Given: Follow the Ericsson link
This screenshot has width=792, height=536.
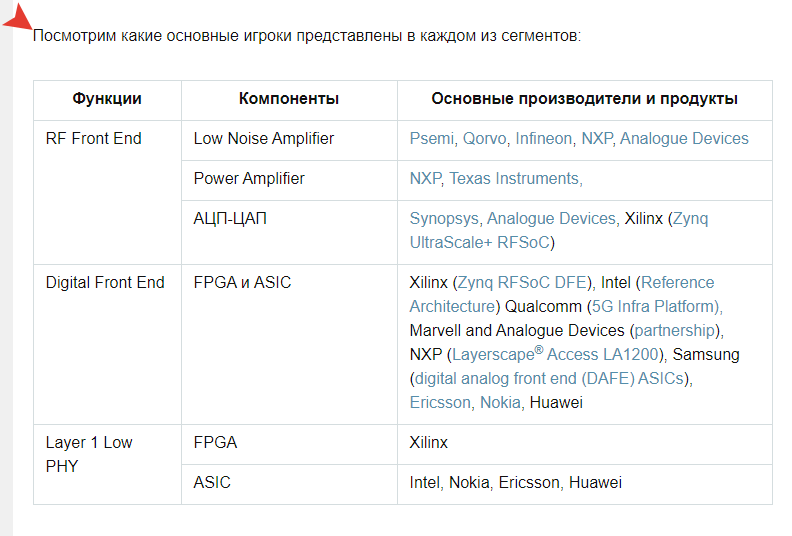Looking at the screenshot, I should click(440, 403).
